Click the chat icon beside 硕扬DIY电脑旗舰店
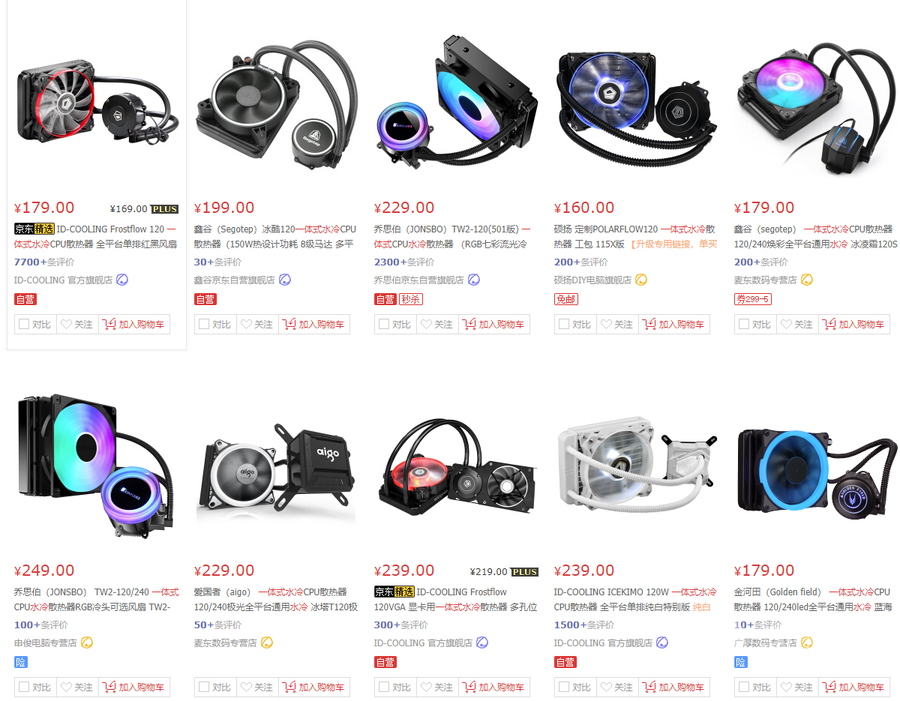Image resolution: width=900 pixels, height=701 pixels. [x=641, y=280]
